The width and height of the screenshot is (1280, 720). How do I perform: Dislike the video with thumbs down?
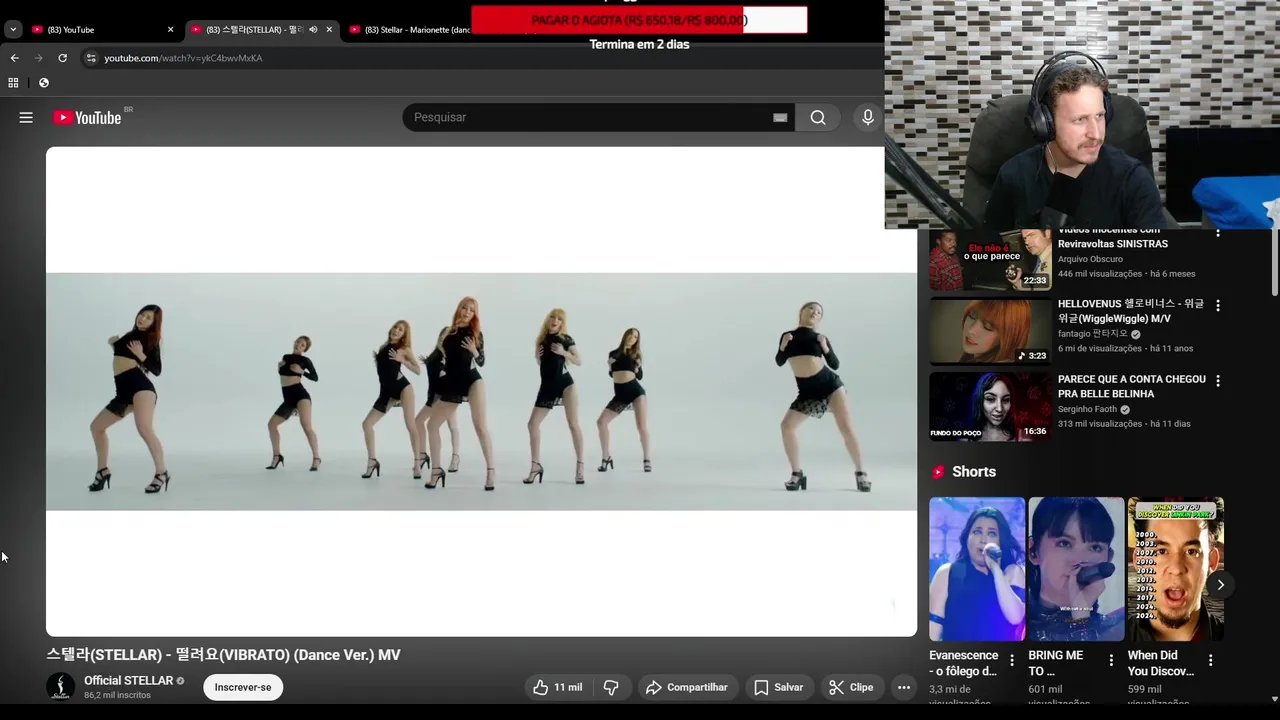coord(611,687)
